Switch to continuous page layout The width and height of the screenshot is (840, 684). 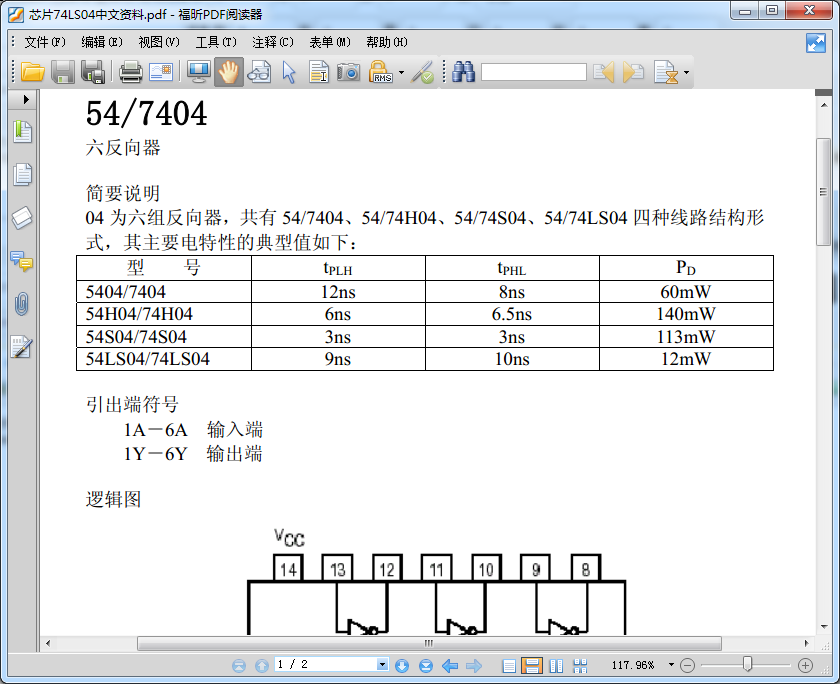(532, 666)
